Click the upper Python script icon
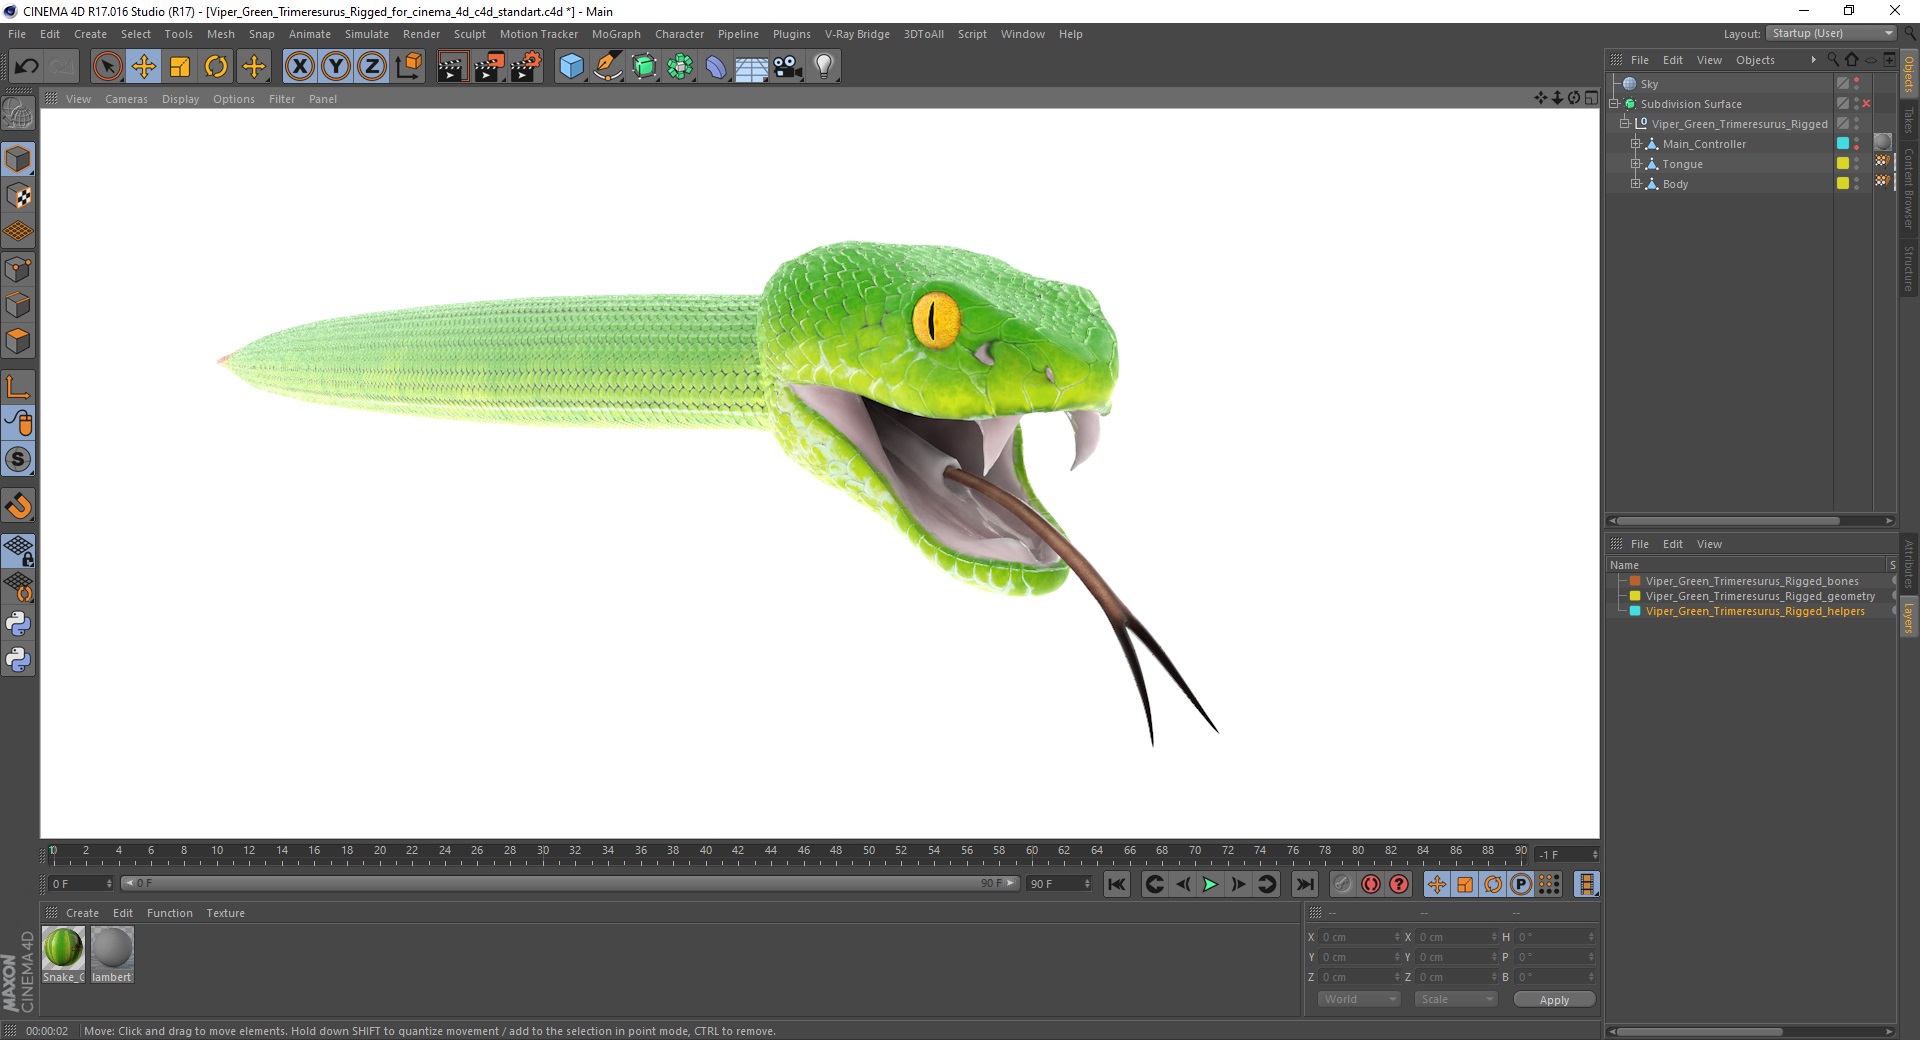 coord(18,624)
